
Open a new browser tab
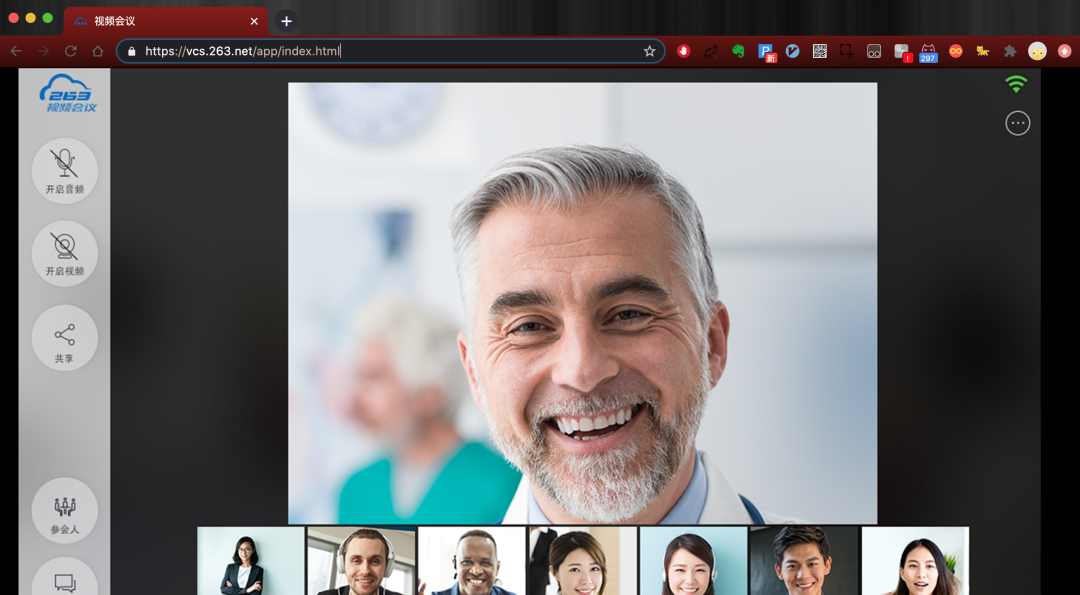287,21
